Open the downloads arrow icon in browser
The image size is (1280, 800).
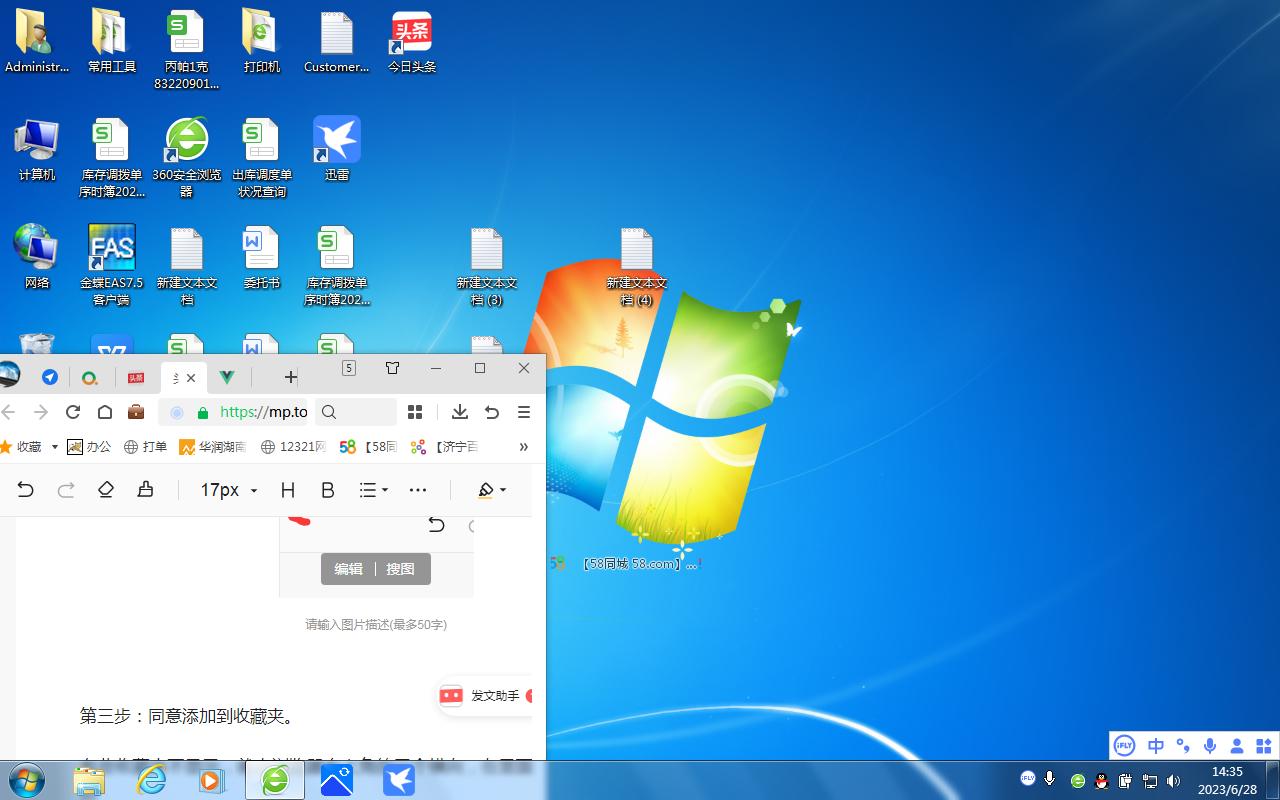[x=460, y=412]
